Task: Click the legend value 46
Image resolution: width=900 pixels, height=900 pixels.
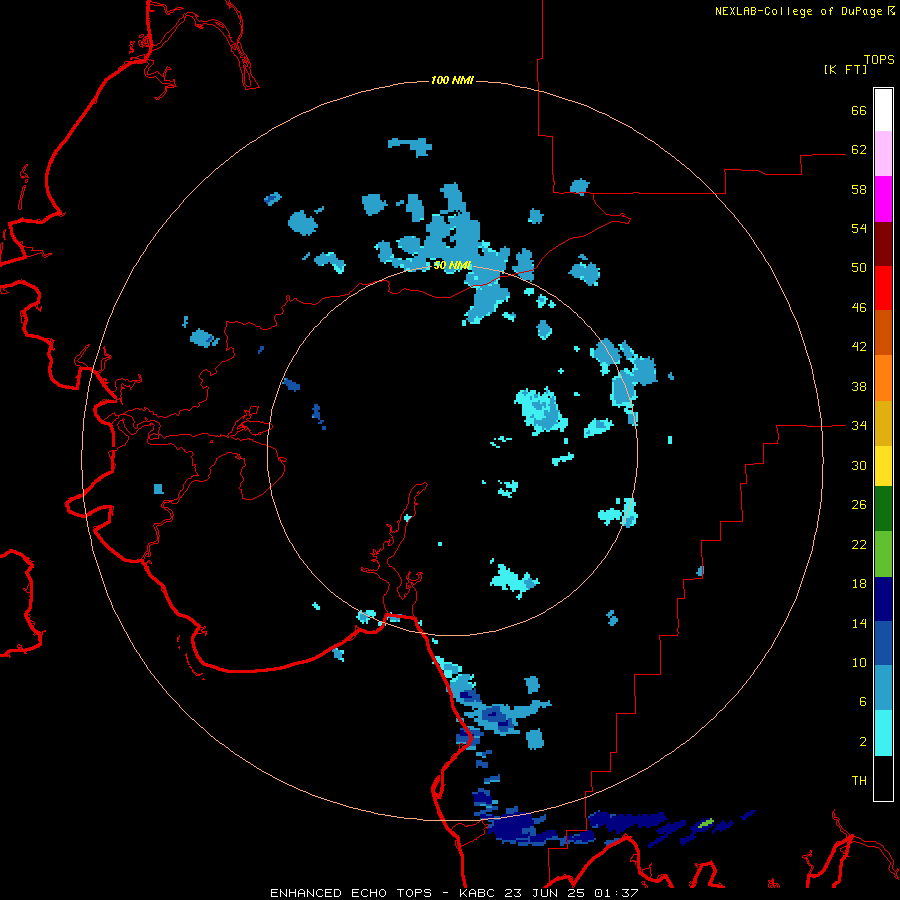Action: point(859,308)
